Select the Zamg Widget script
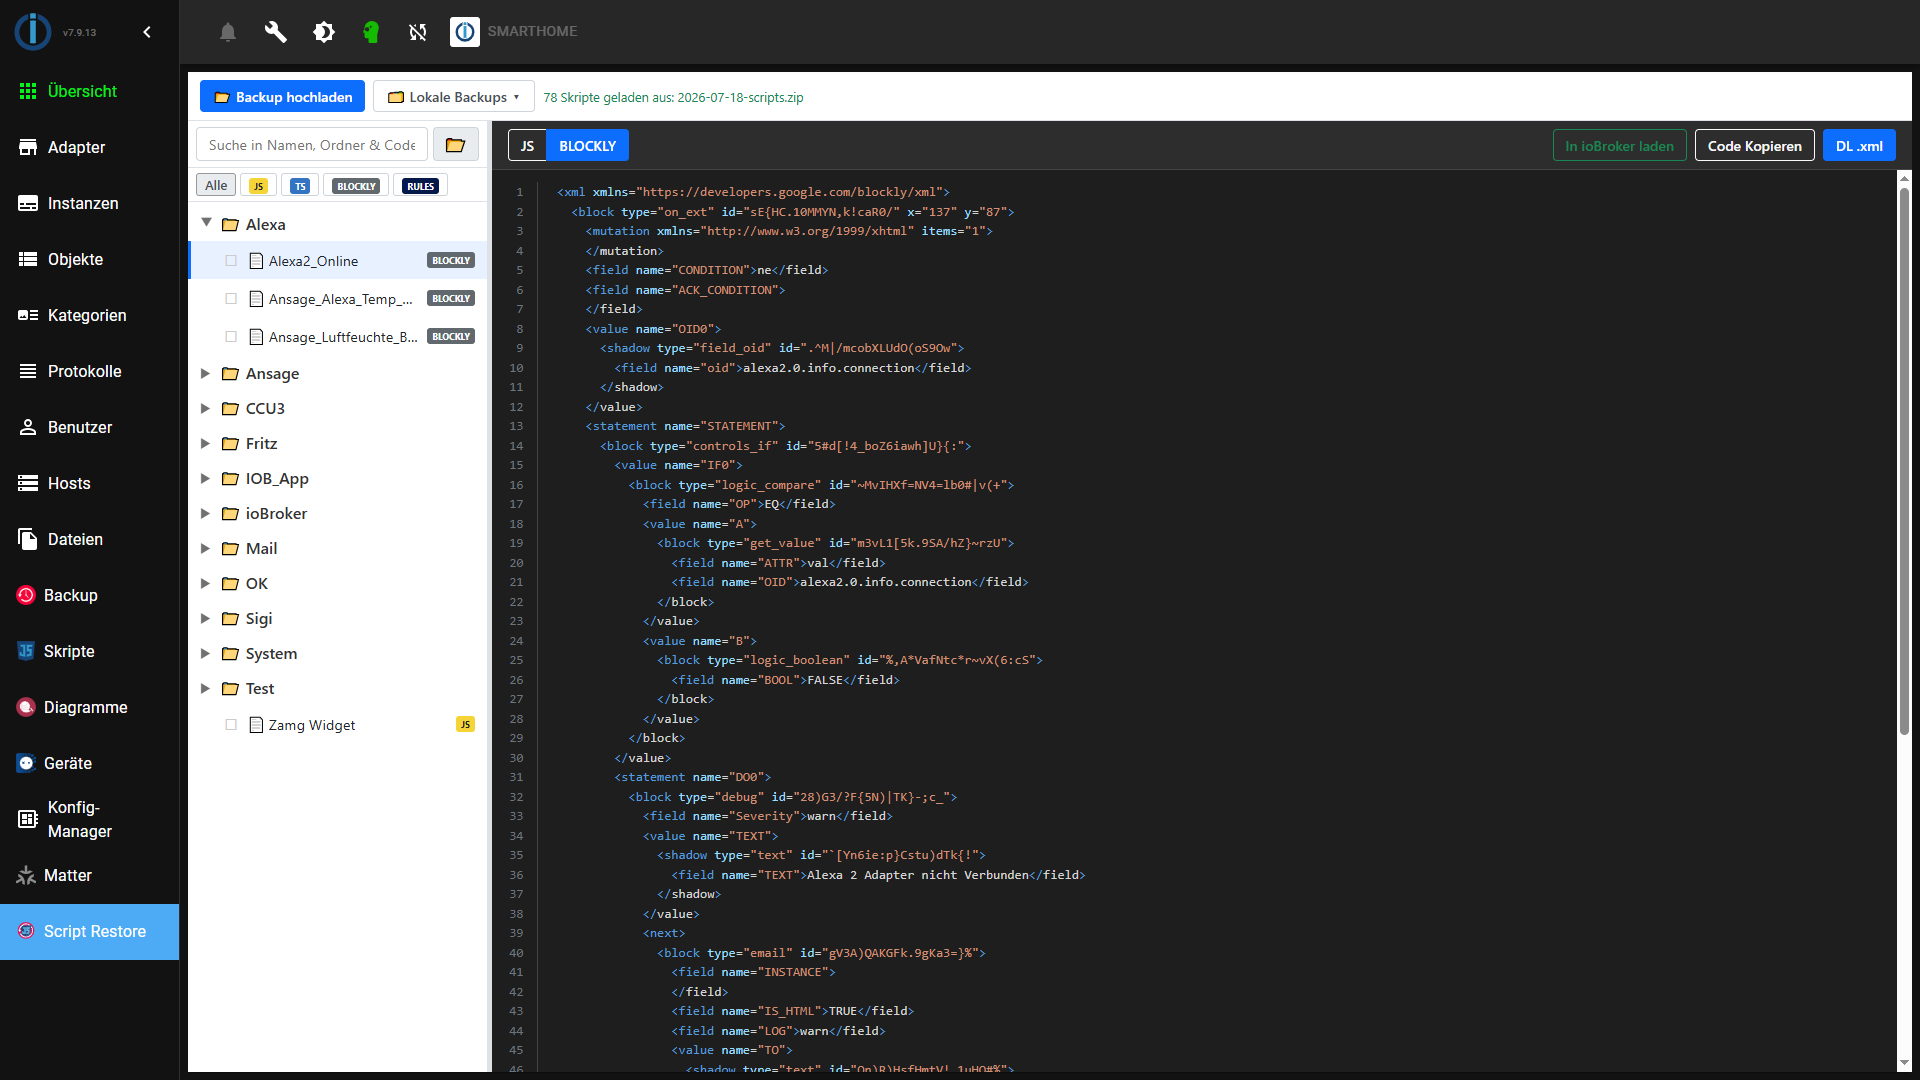The image size is (1920, 1080). coord(338,725)
